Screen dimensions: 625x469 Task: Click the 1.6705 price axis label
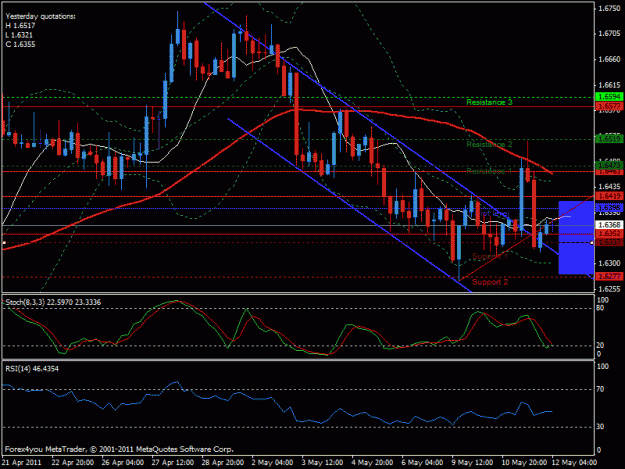609,33
